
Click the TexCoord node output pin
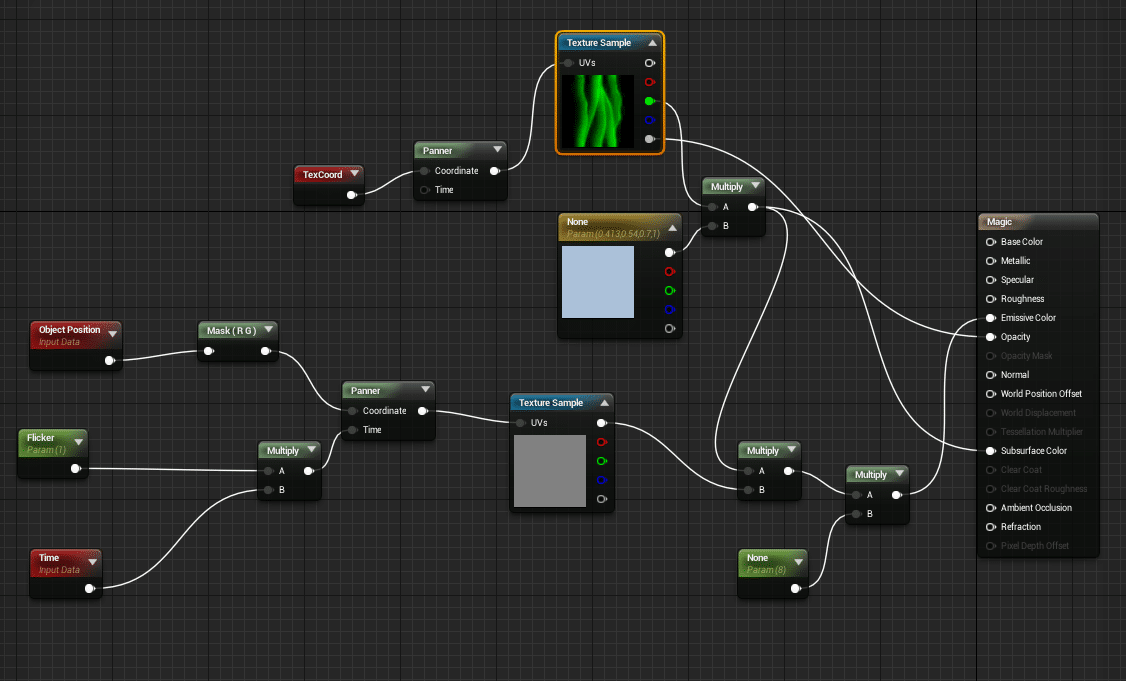(x=352, y=195)
